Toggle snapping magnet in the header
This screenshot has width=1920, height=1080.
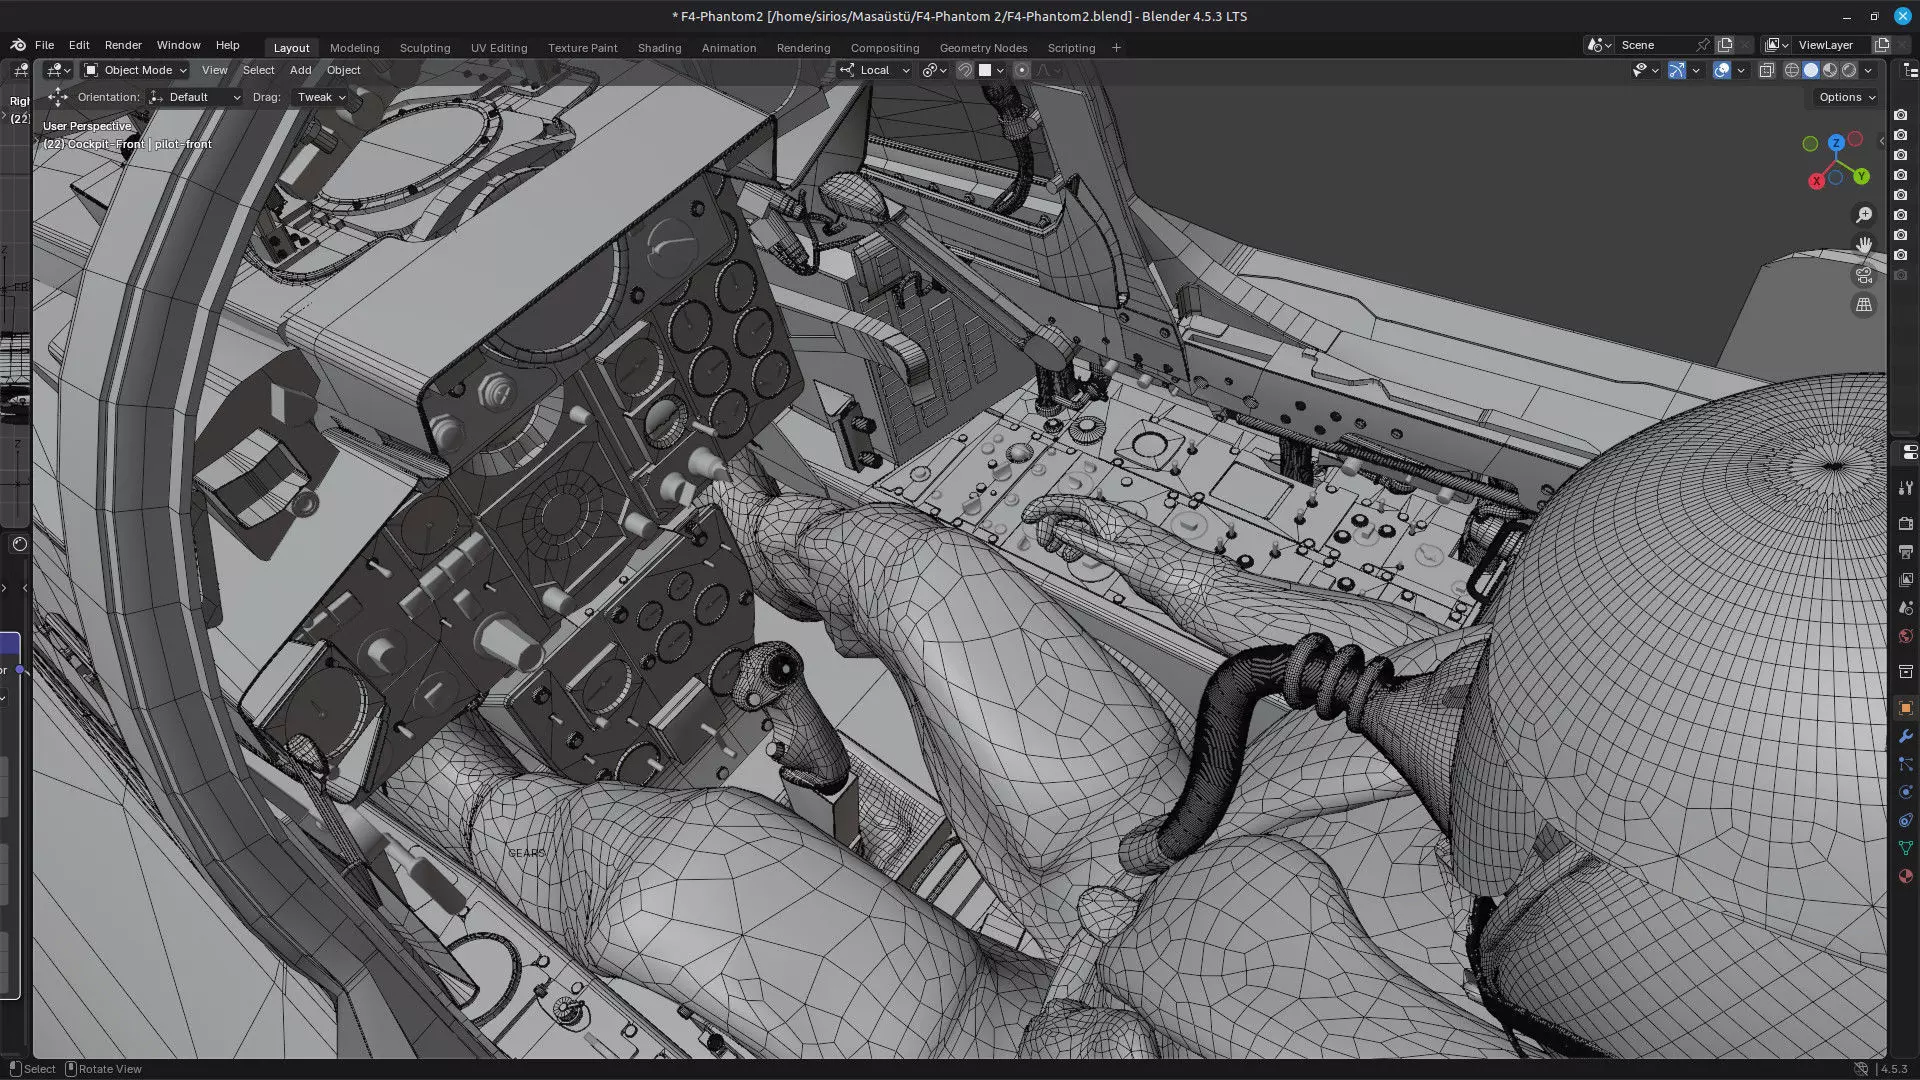pyautogui.click(x=965, y=70)
